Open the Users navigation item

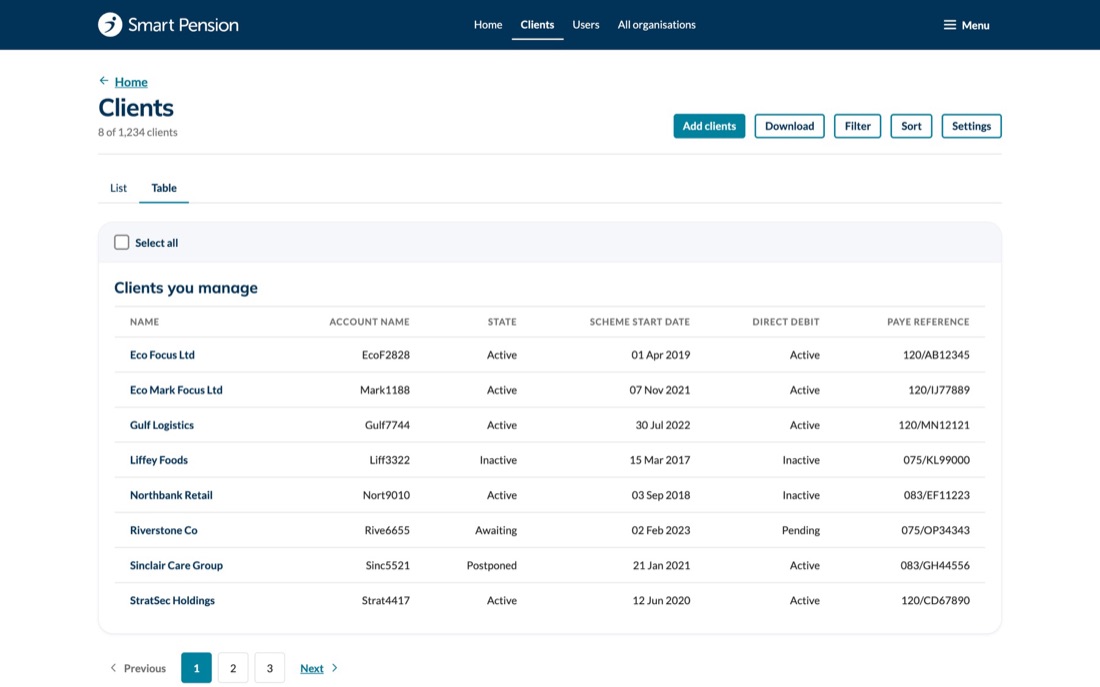pos(586,25)
